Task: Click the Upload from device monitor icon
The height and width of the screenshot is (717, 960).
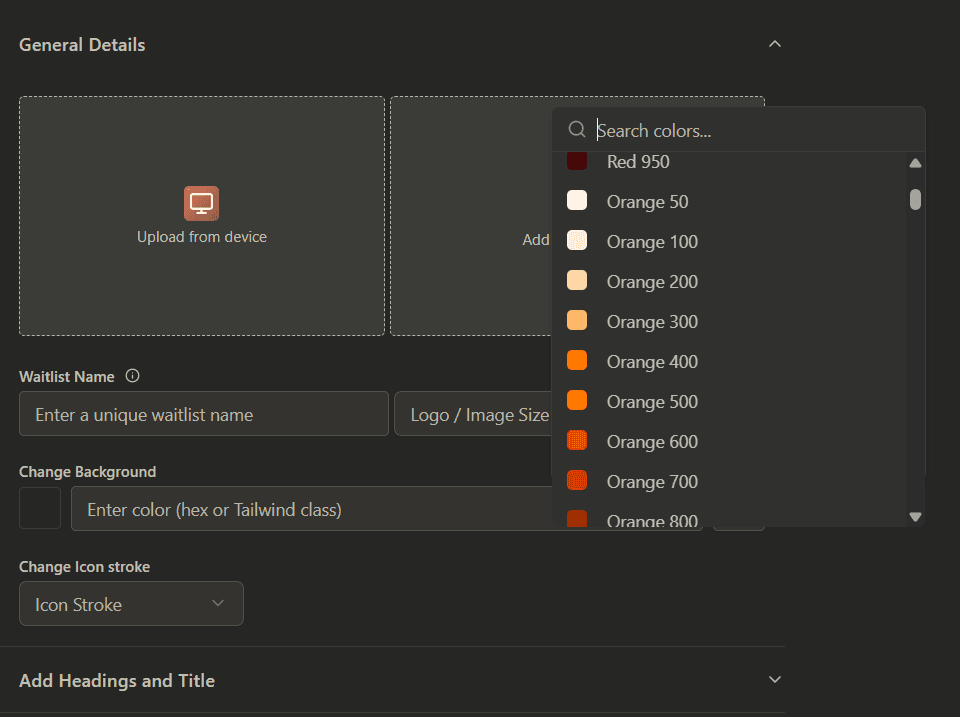Action: point(201,203)
